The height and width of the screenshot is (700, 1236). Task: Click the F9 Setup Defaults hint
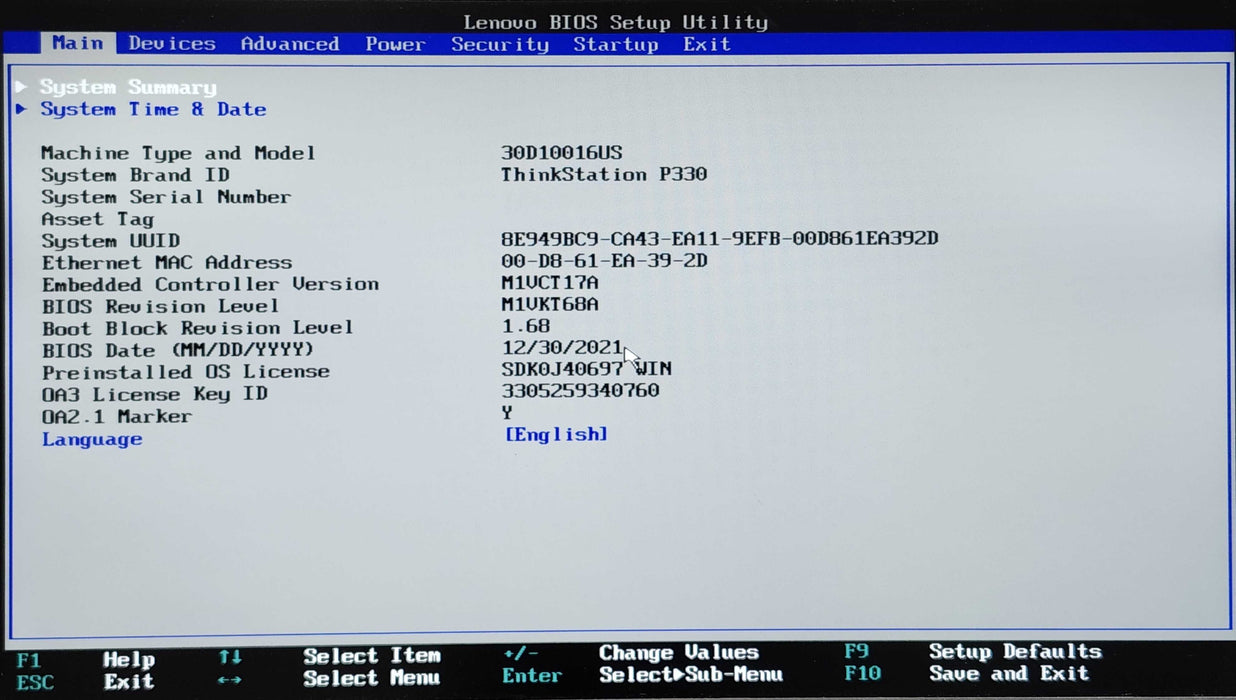tap(973, 651)
